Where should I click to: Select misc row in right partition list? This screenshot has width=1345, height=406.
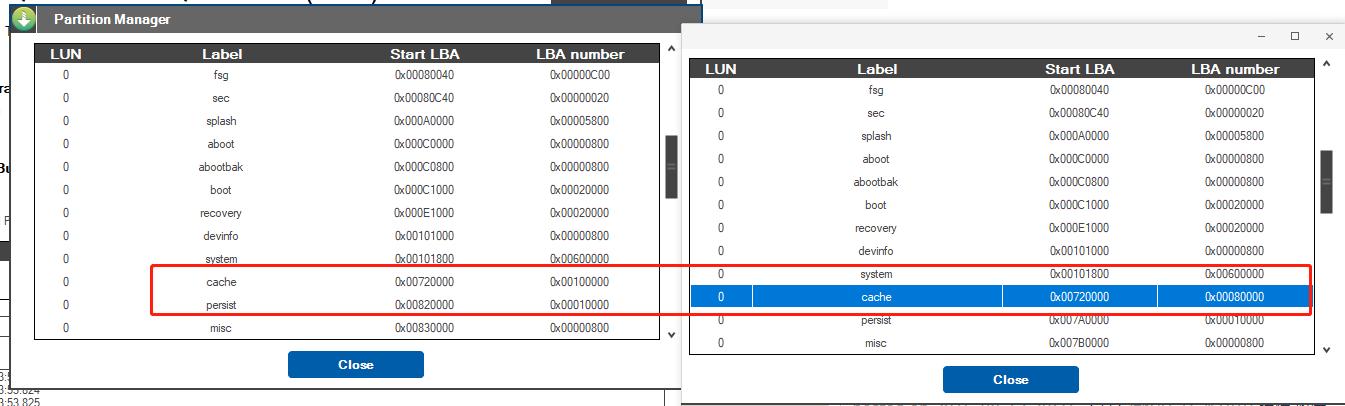click(x=1002, y=343)
